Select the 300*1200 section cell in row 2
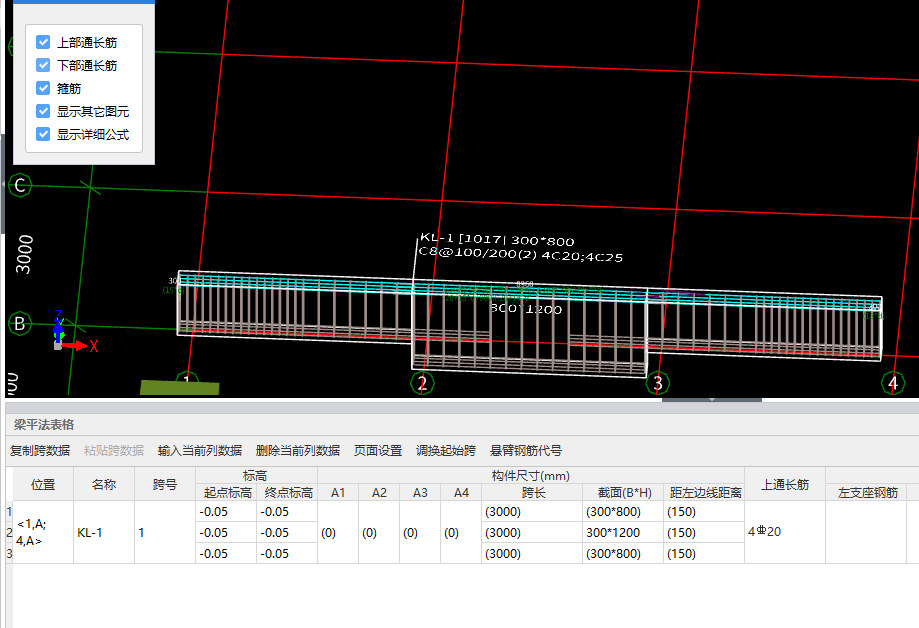Screen dimensions: 919x628 click(x=623, y=532)
